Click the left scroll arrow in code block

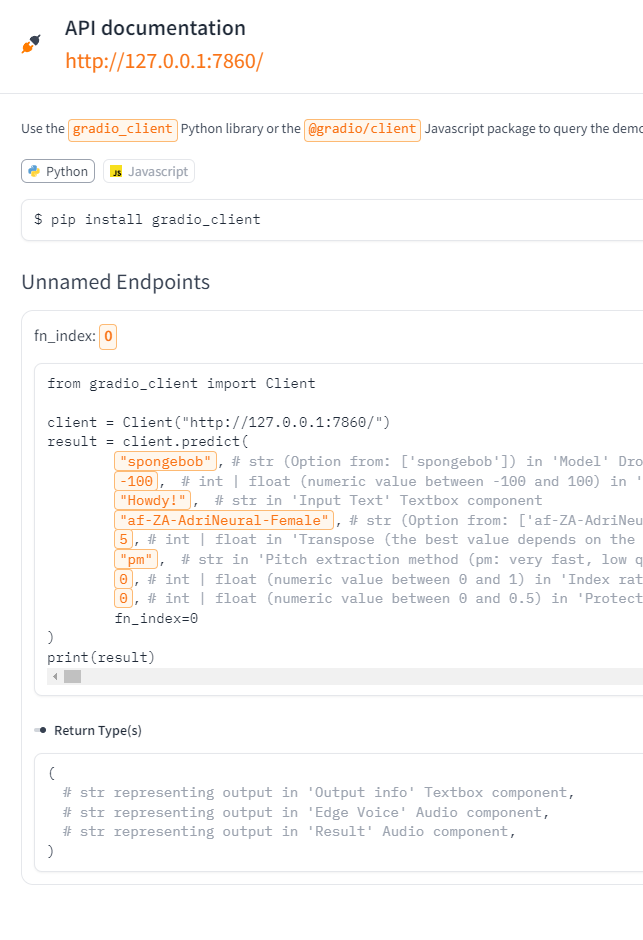55,677
